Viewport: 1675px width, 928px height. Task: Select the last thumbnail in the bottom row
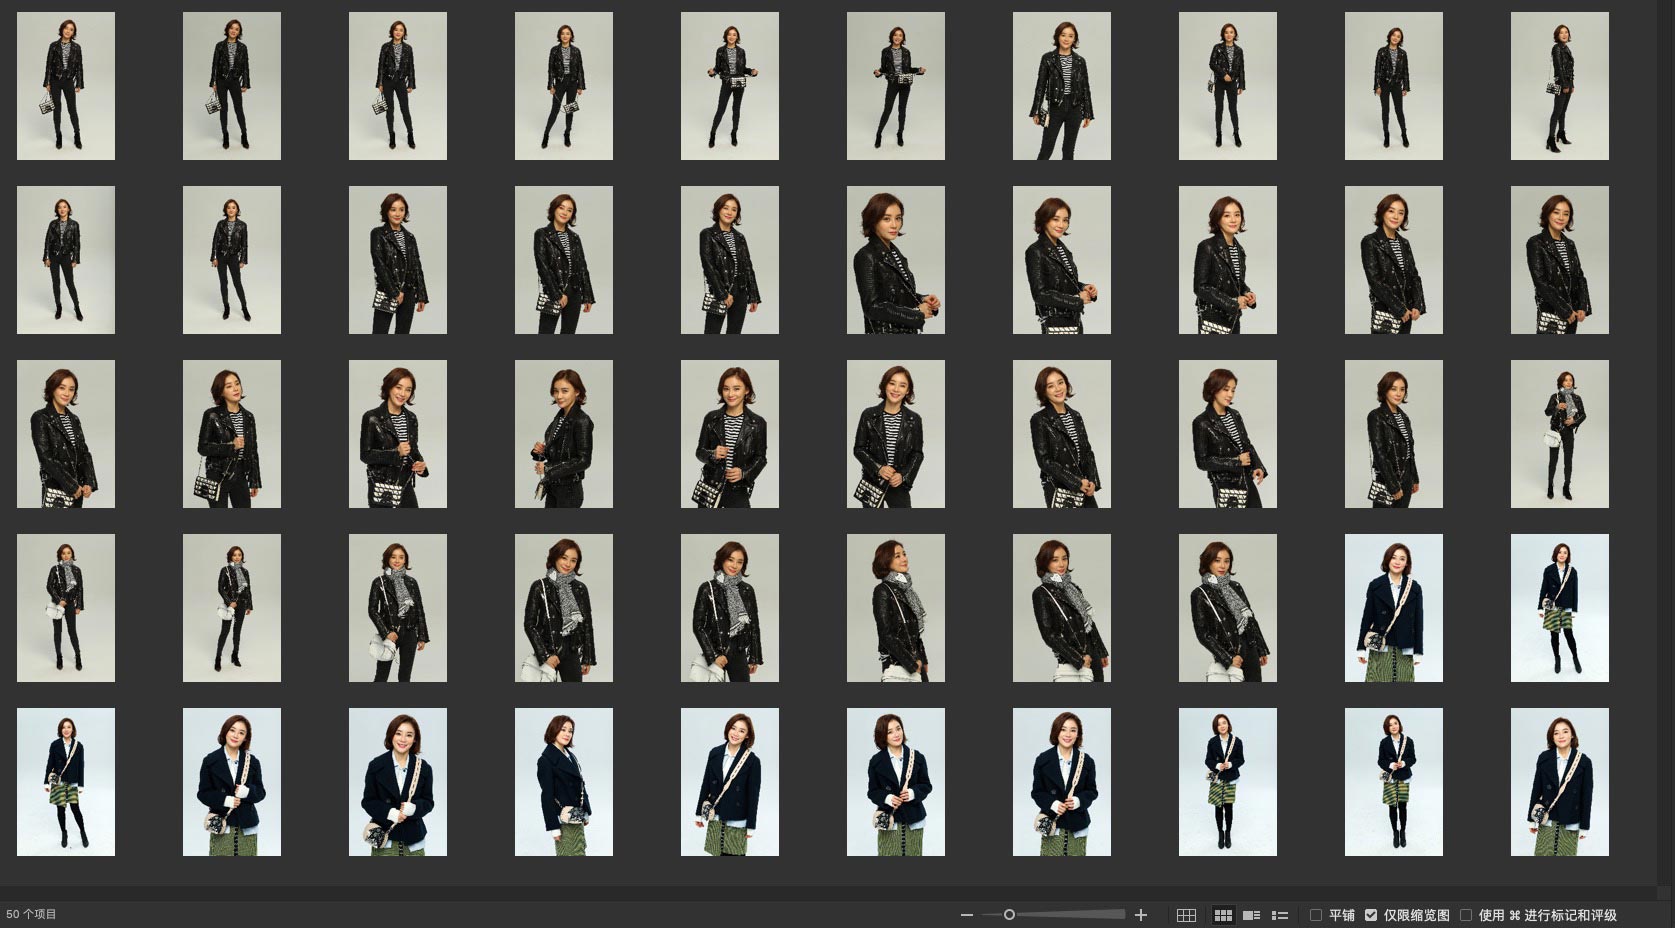[1559, 782]
